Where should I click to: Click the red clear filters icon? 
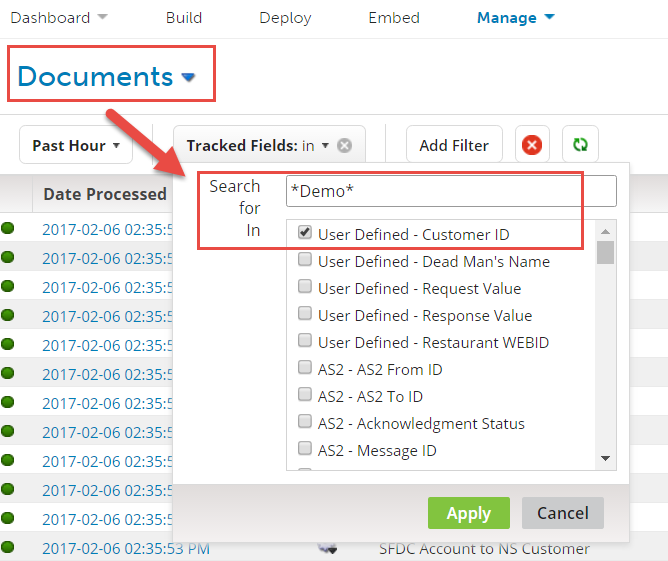(532, 145)
